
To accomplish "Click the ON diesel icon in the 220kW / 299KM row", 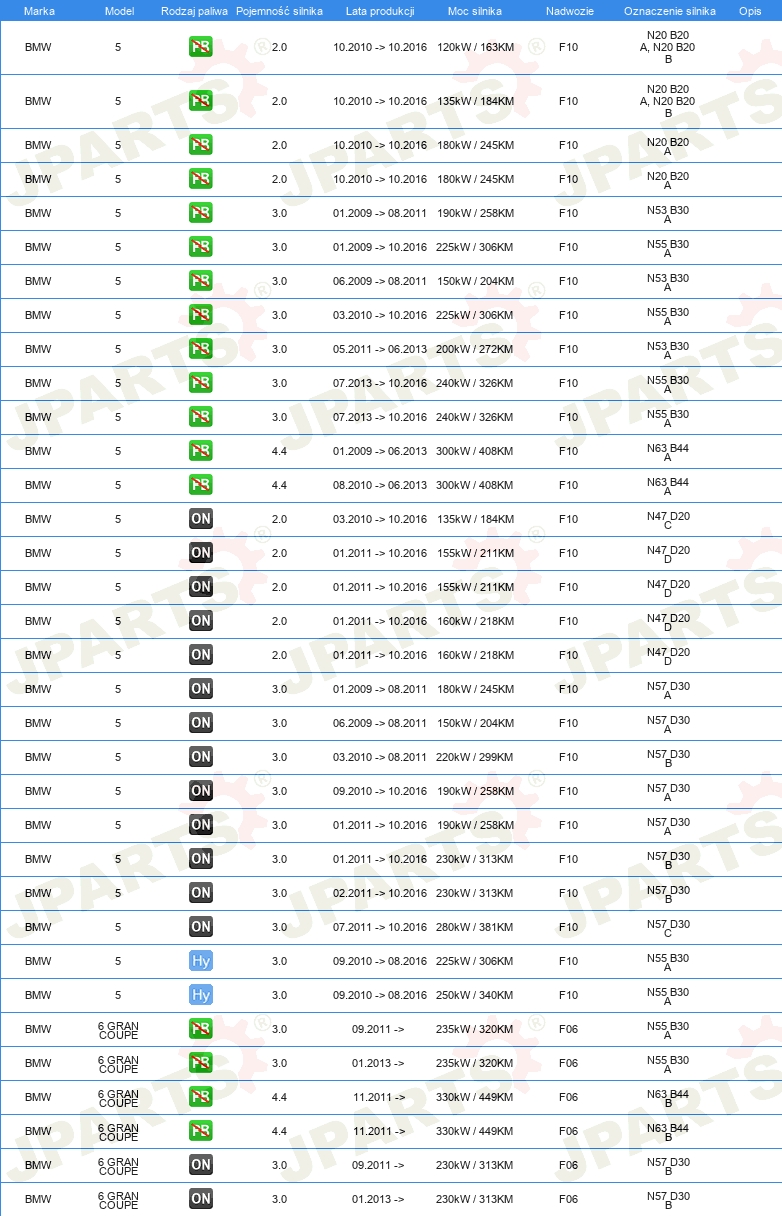I will (201, 757).
